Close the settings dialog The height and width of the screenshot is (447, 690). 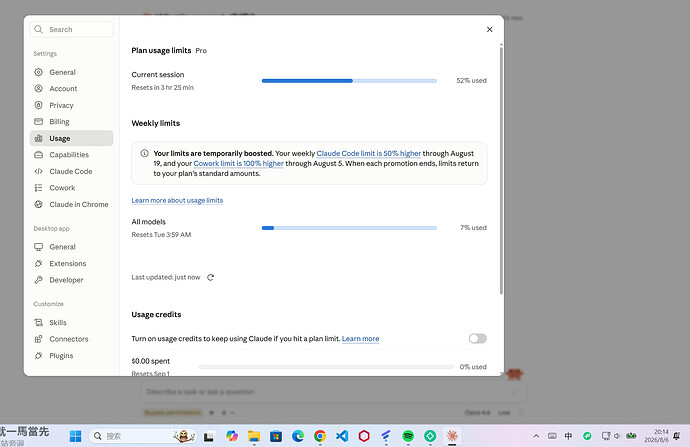[489, 29]
